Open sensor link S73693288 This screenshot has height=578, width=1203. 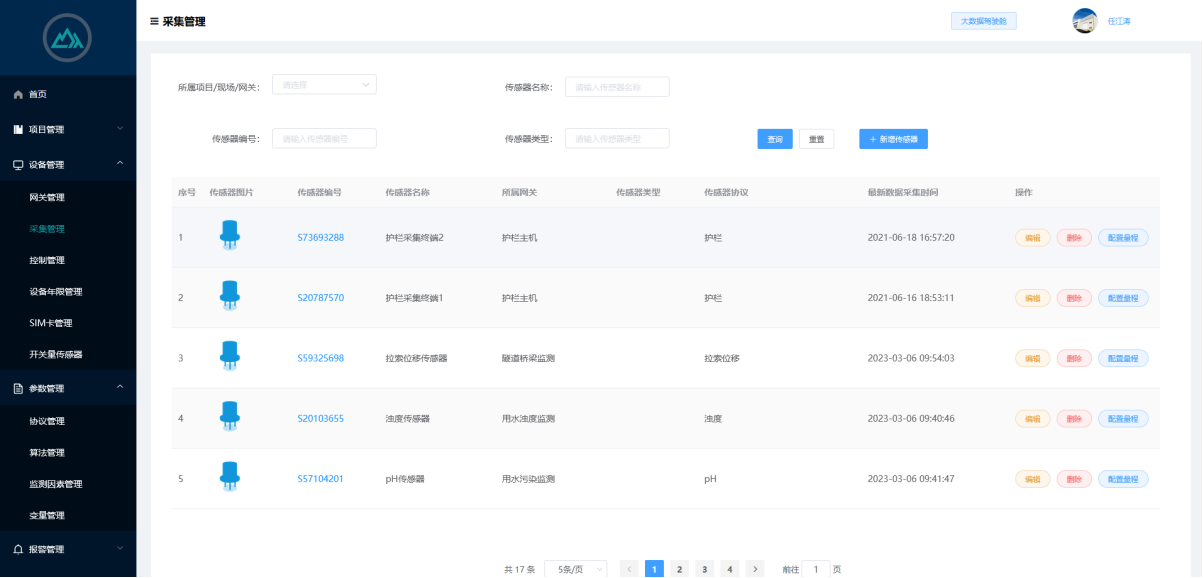[x=320, y=238]
